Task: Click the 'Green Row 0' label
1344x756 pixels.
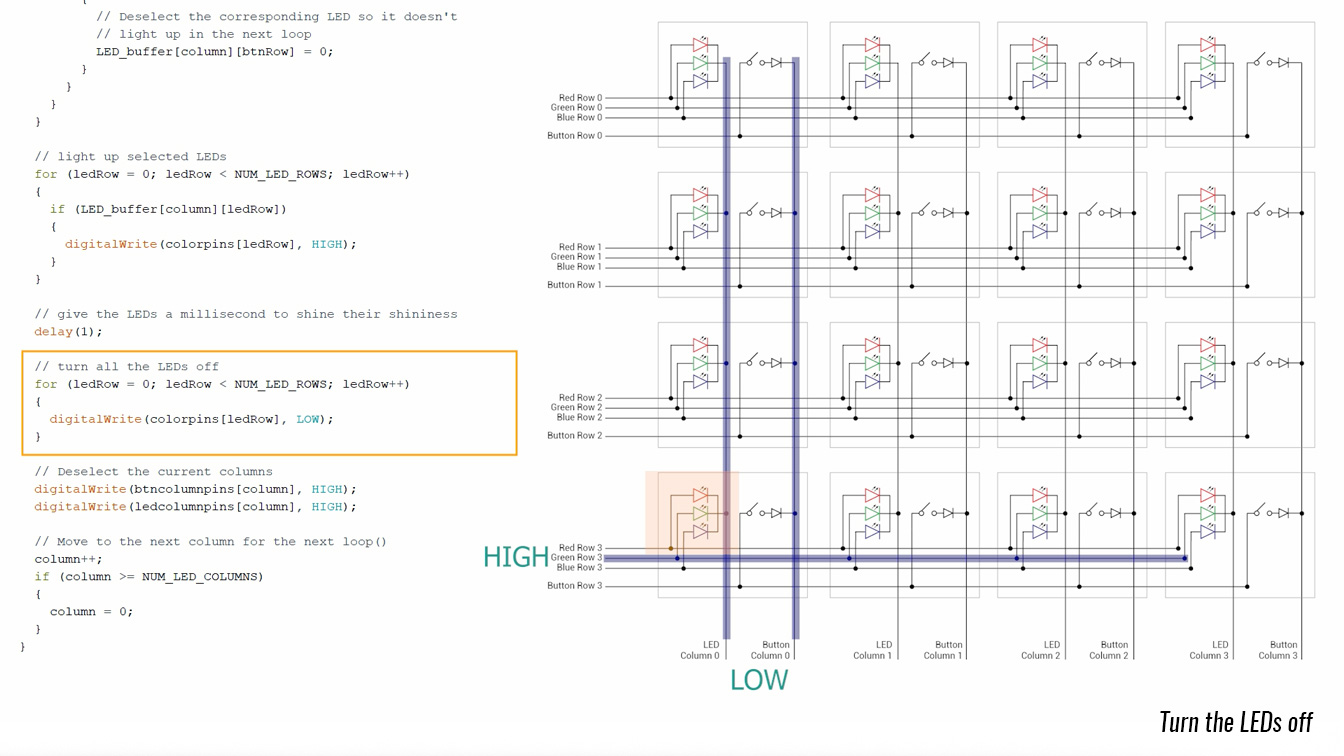Action: (576, 108)
